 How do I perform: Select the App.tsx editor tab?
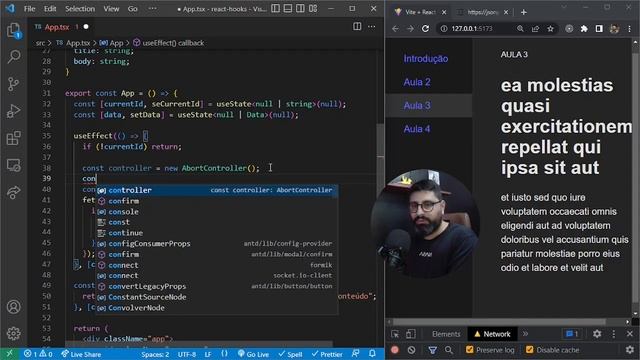[57, 27]
